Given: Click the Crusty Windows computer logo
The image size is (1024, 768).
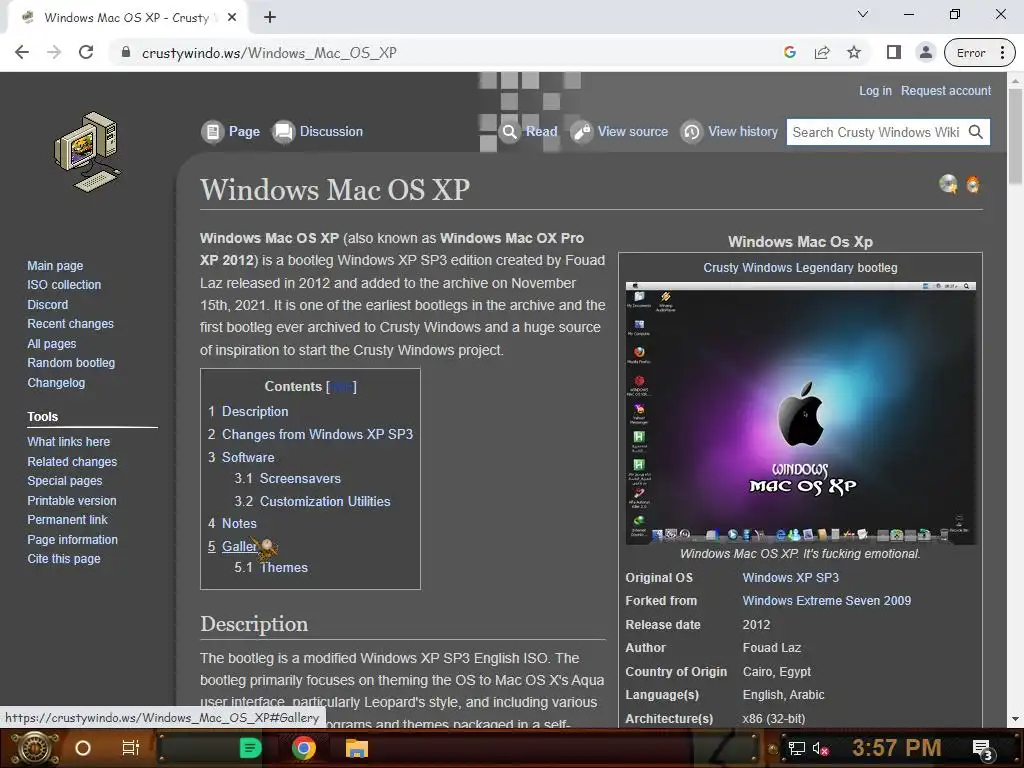Looking at the screenshot, I should [x=87, y=152].
